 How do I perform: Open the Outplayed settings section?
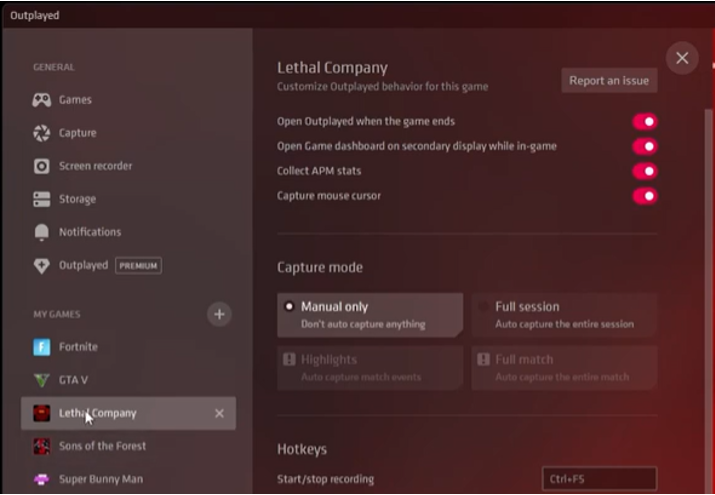click(x=129, y=265)
